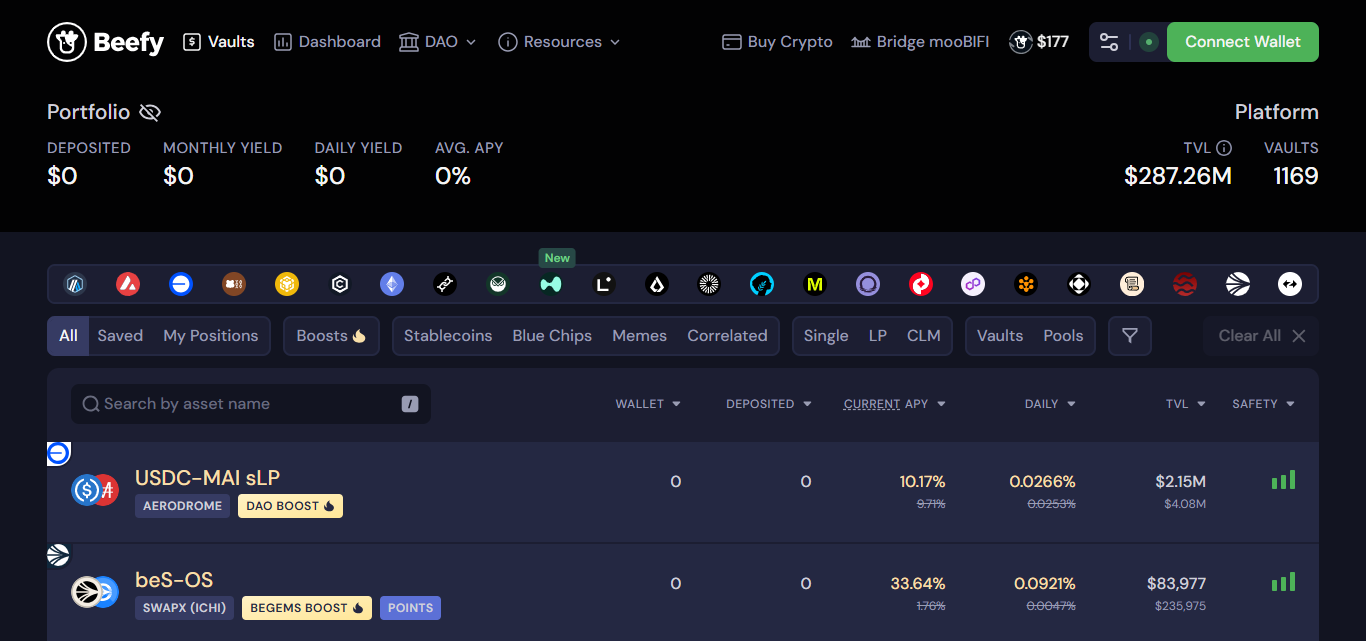Viewport: 1366px width, 641px height.
Task: Pick the Rootstock chain icon
Action: click(1026, 285)
